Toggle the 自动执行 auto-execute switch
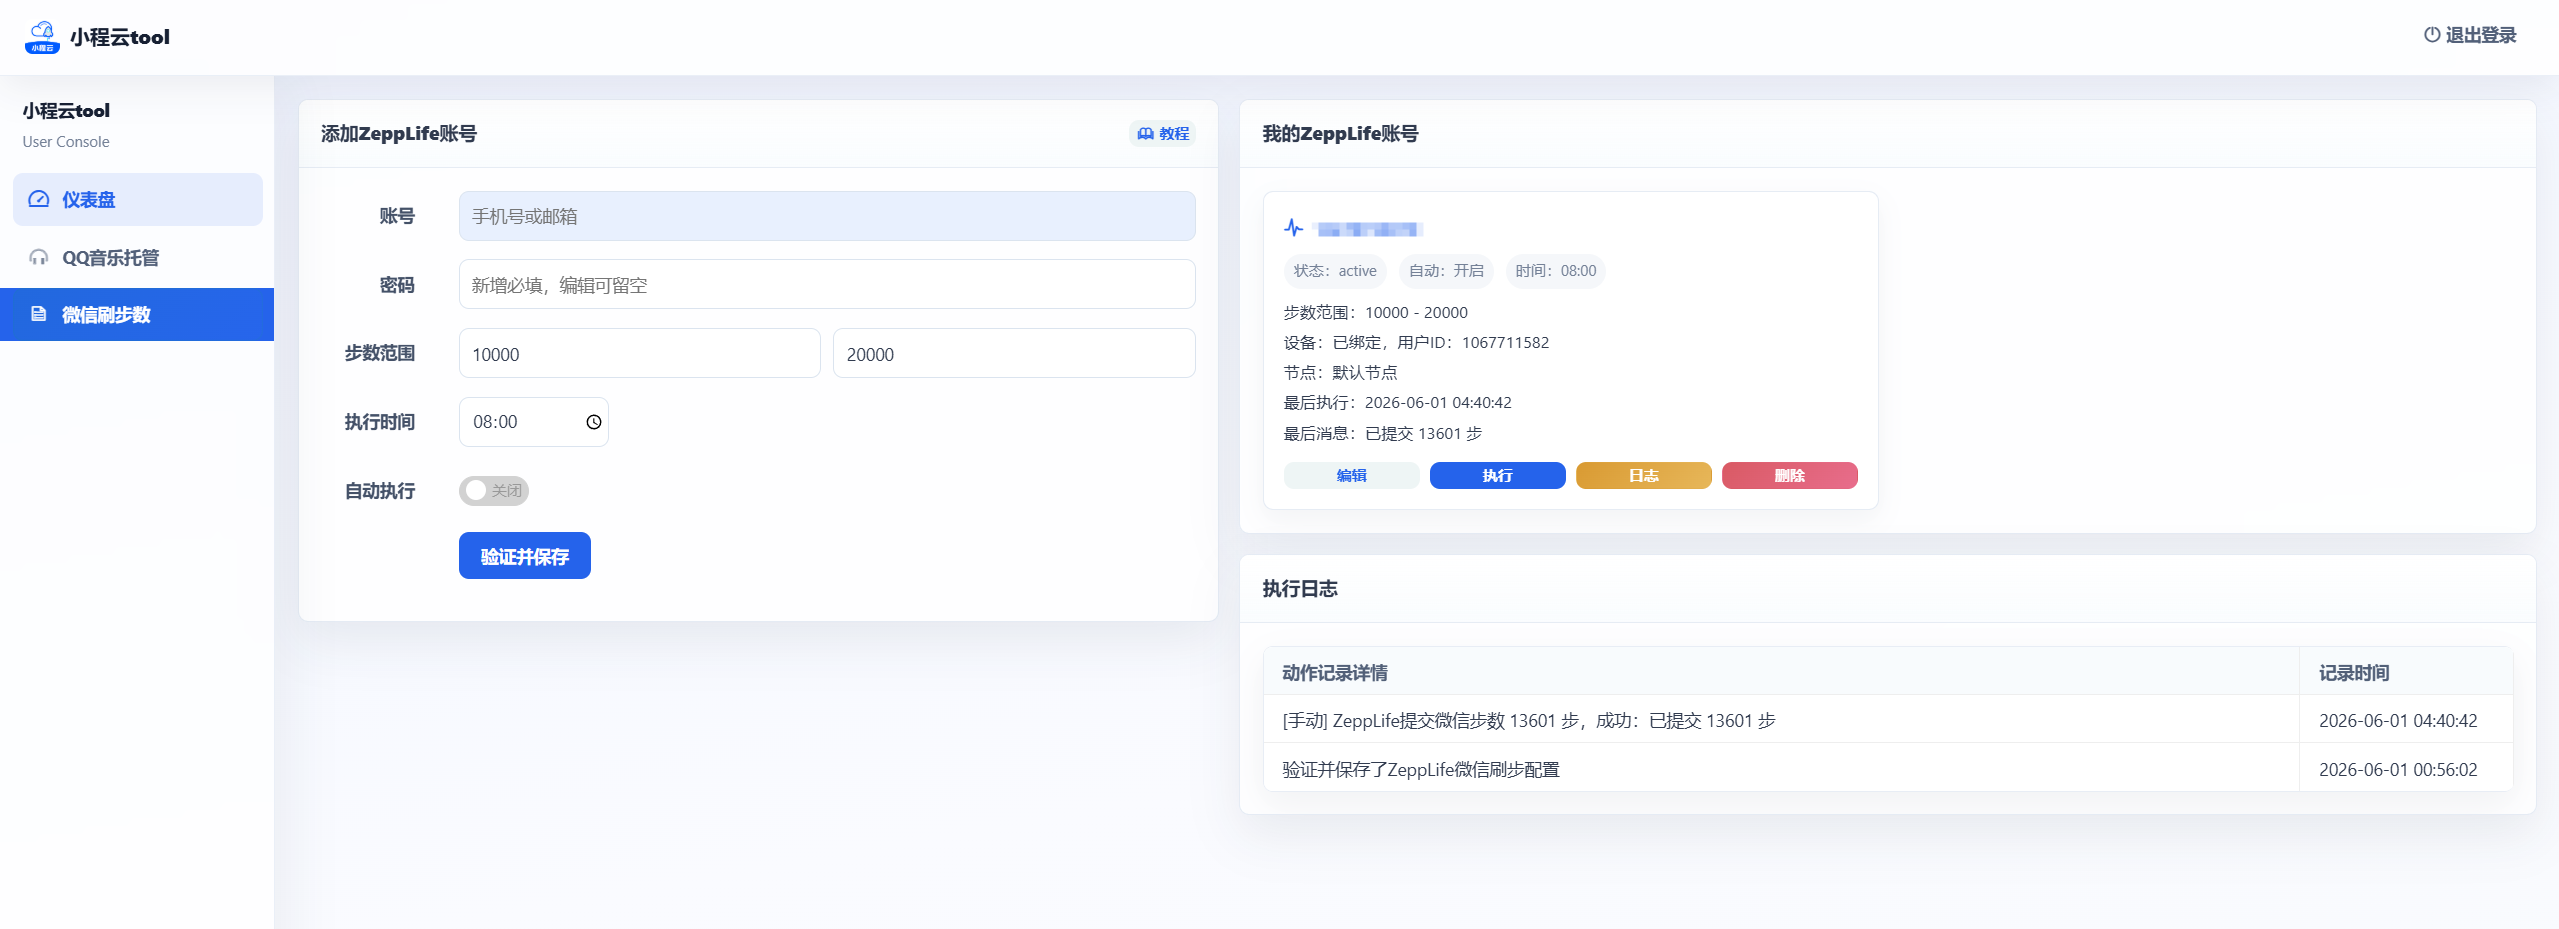This screenshot has width=2559, height=929. tap(494, 490)
